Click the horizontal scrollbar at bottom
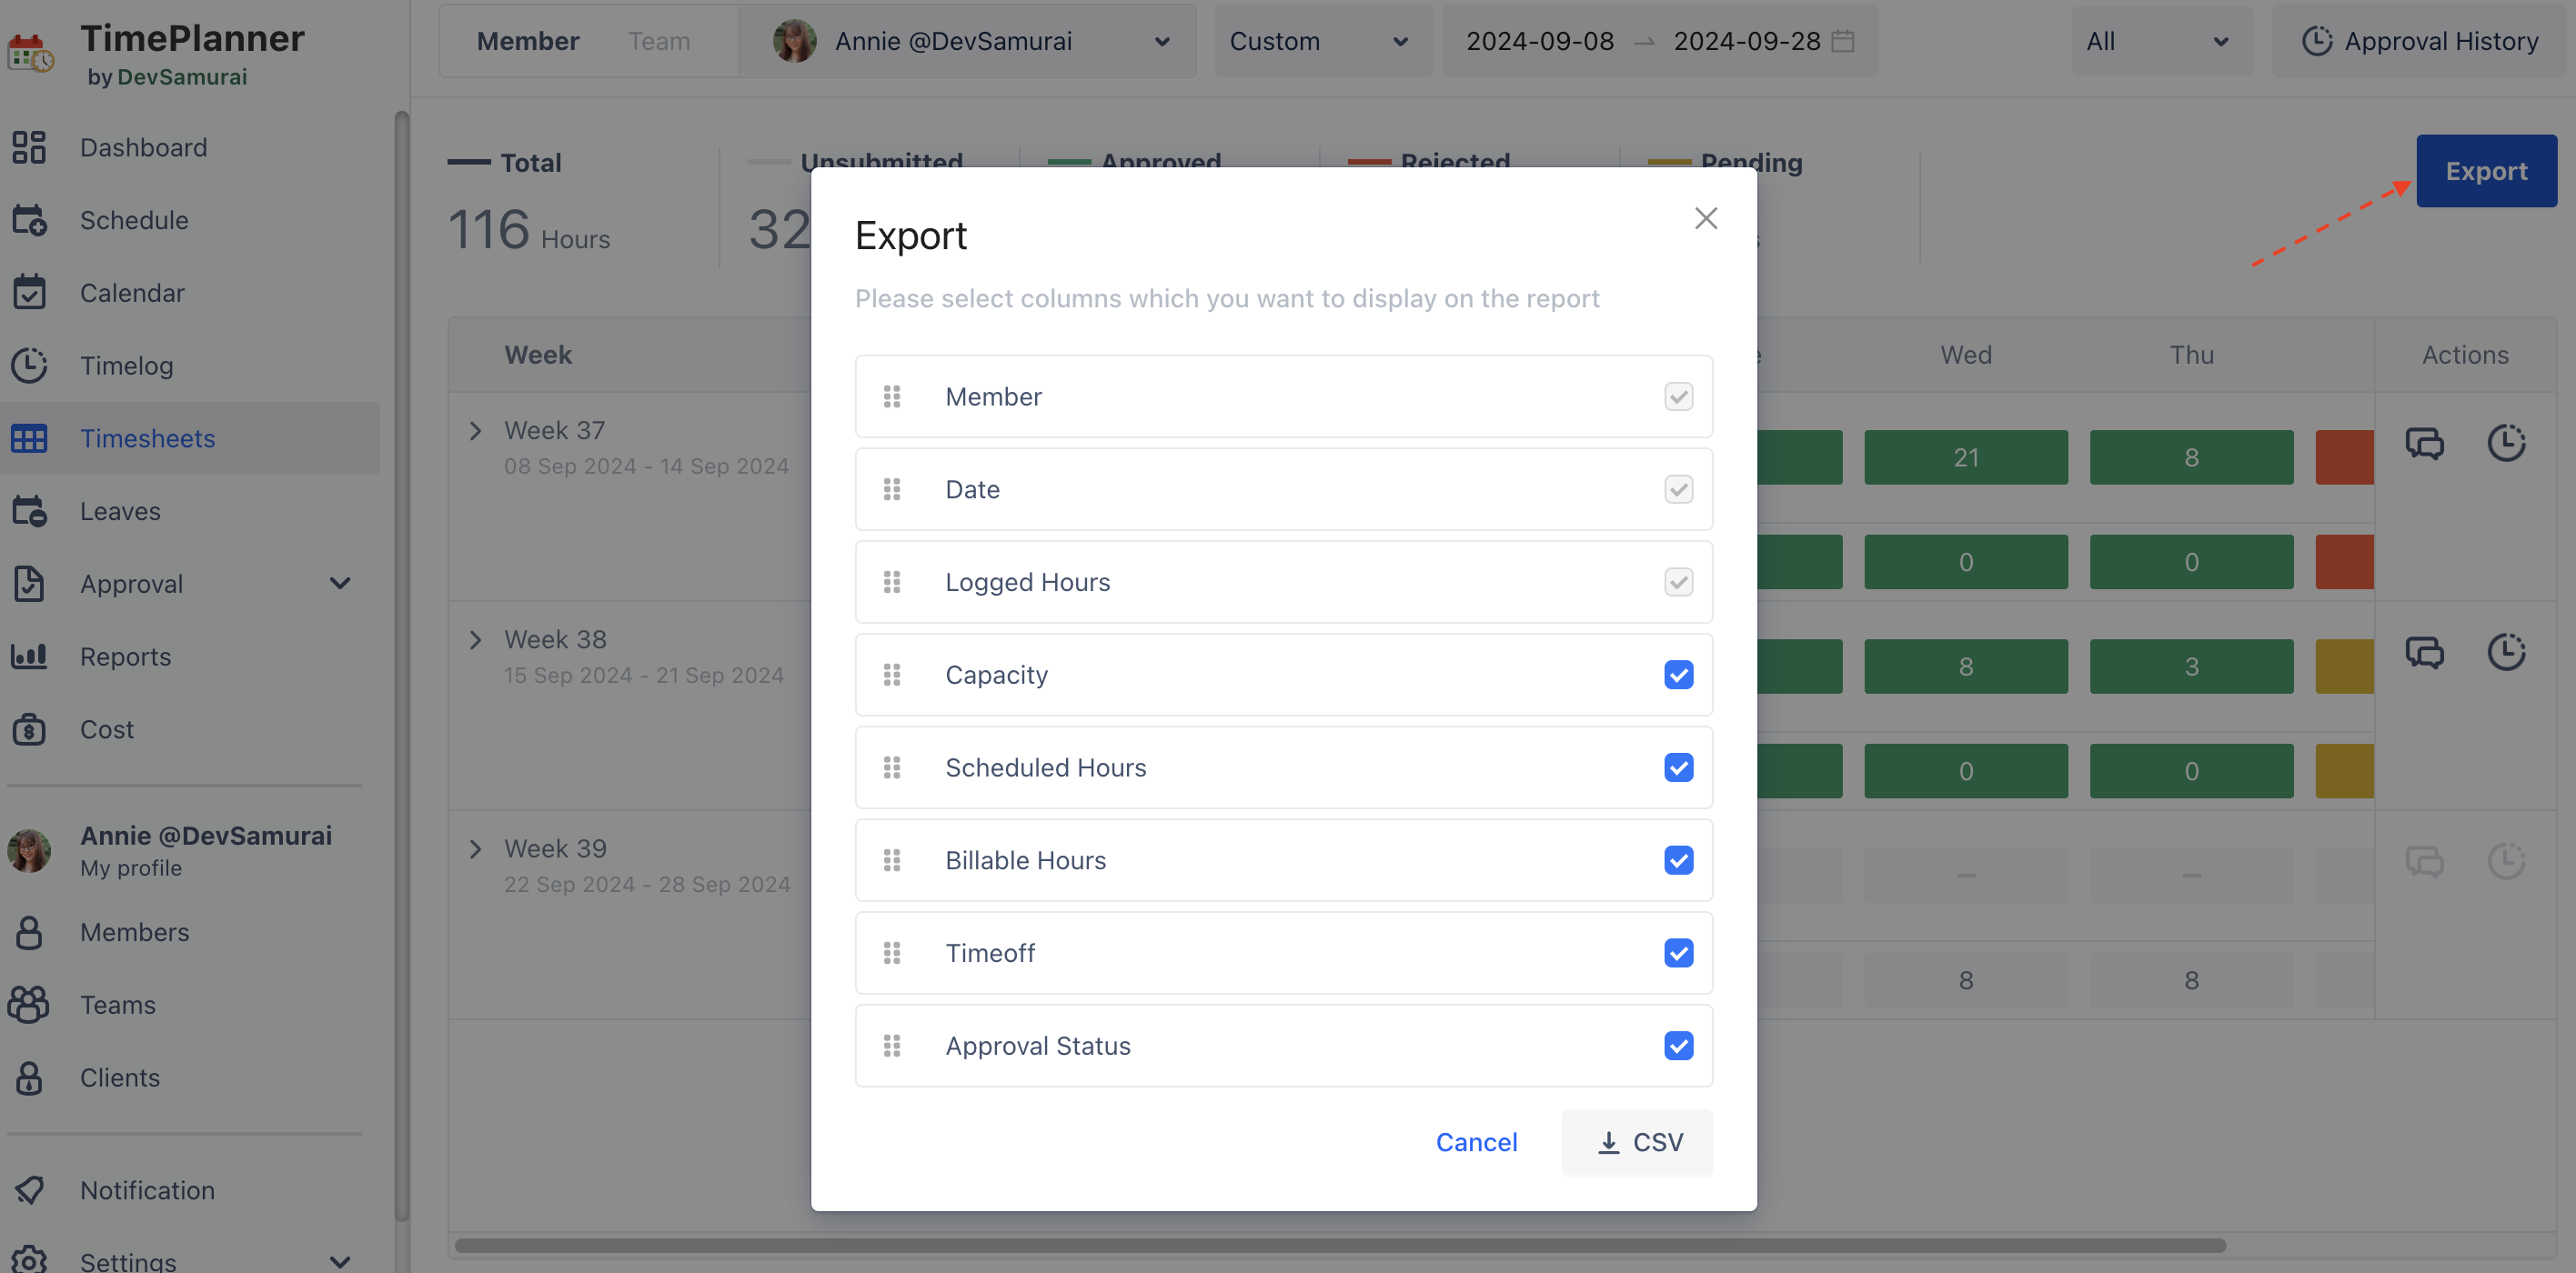This screenshot has height=1273, width=2576. [x=1340, y=1246]
